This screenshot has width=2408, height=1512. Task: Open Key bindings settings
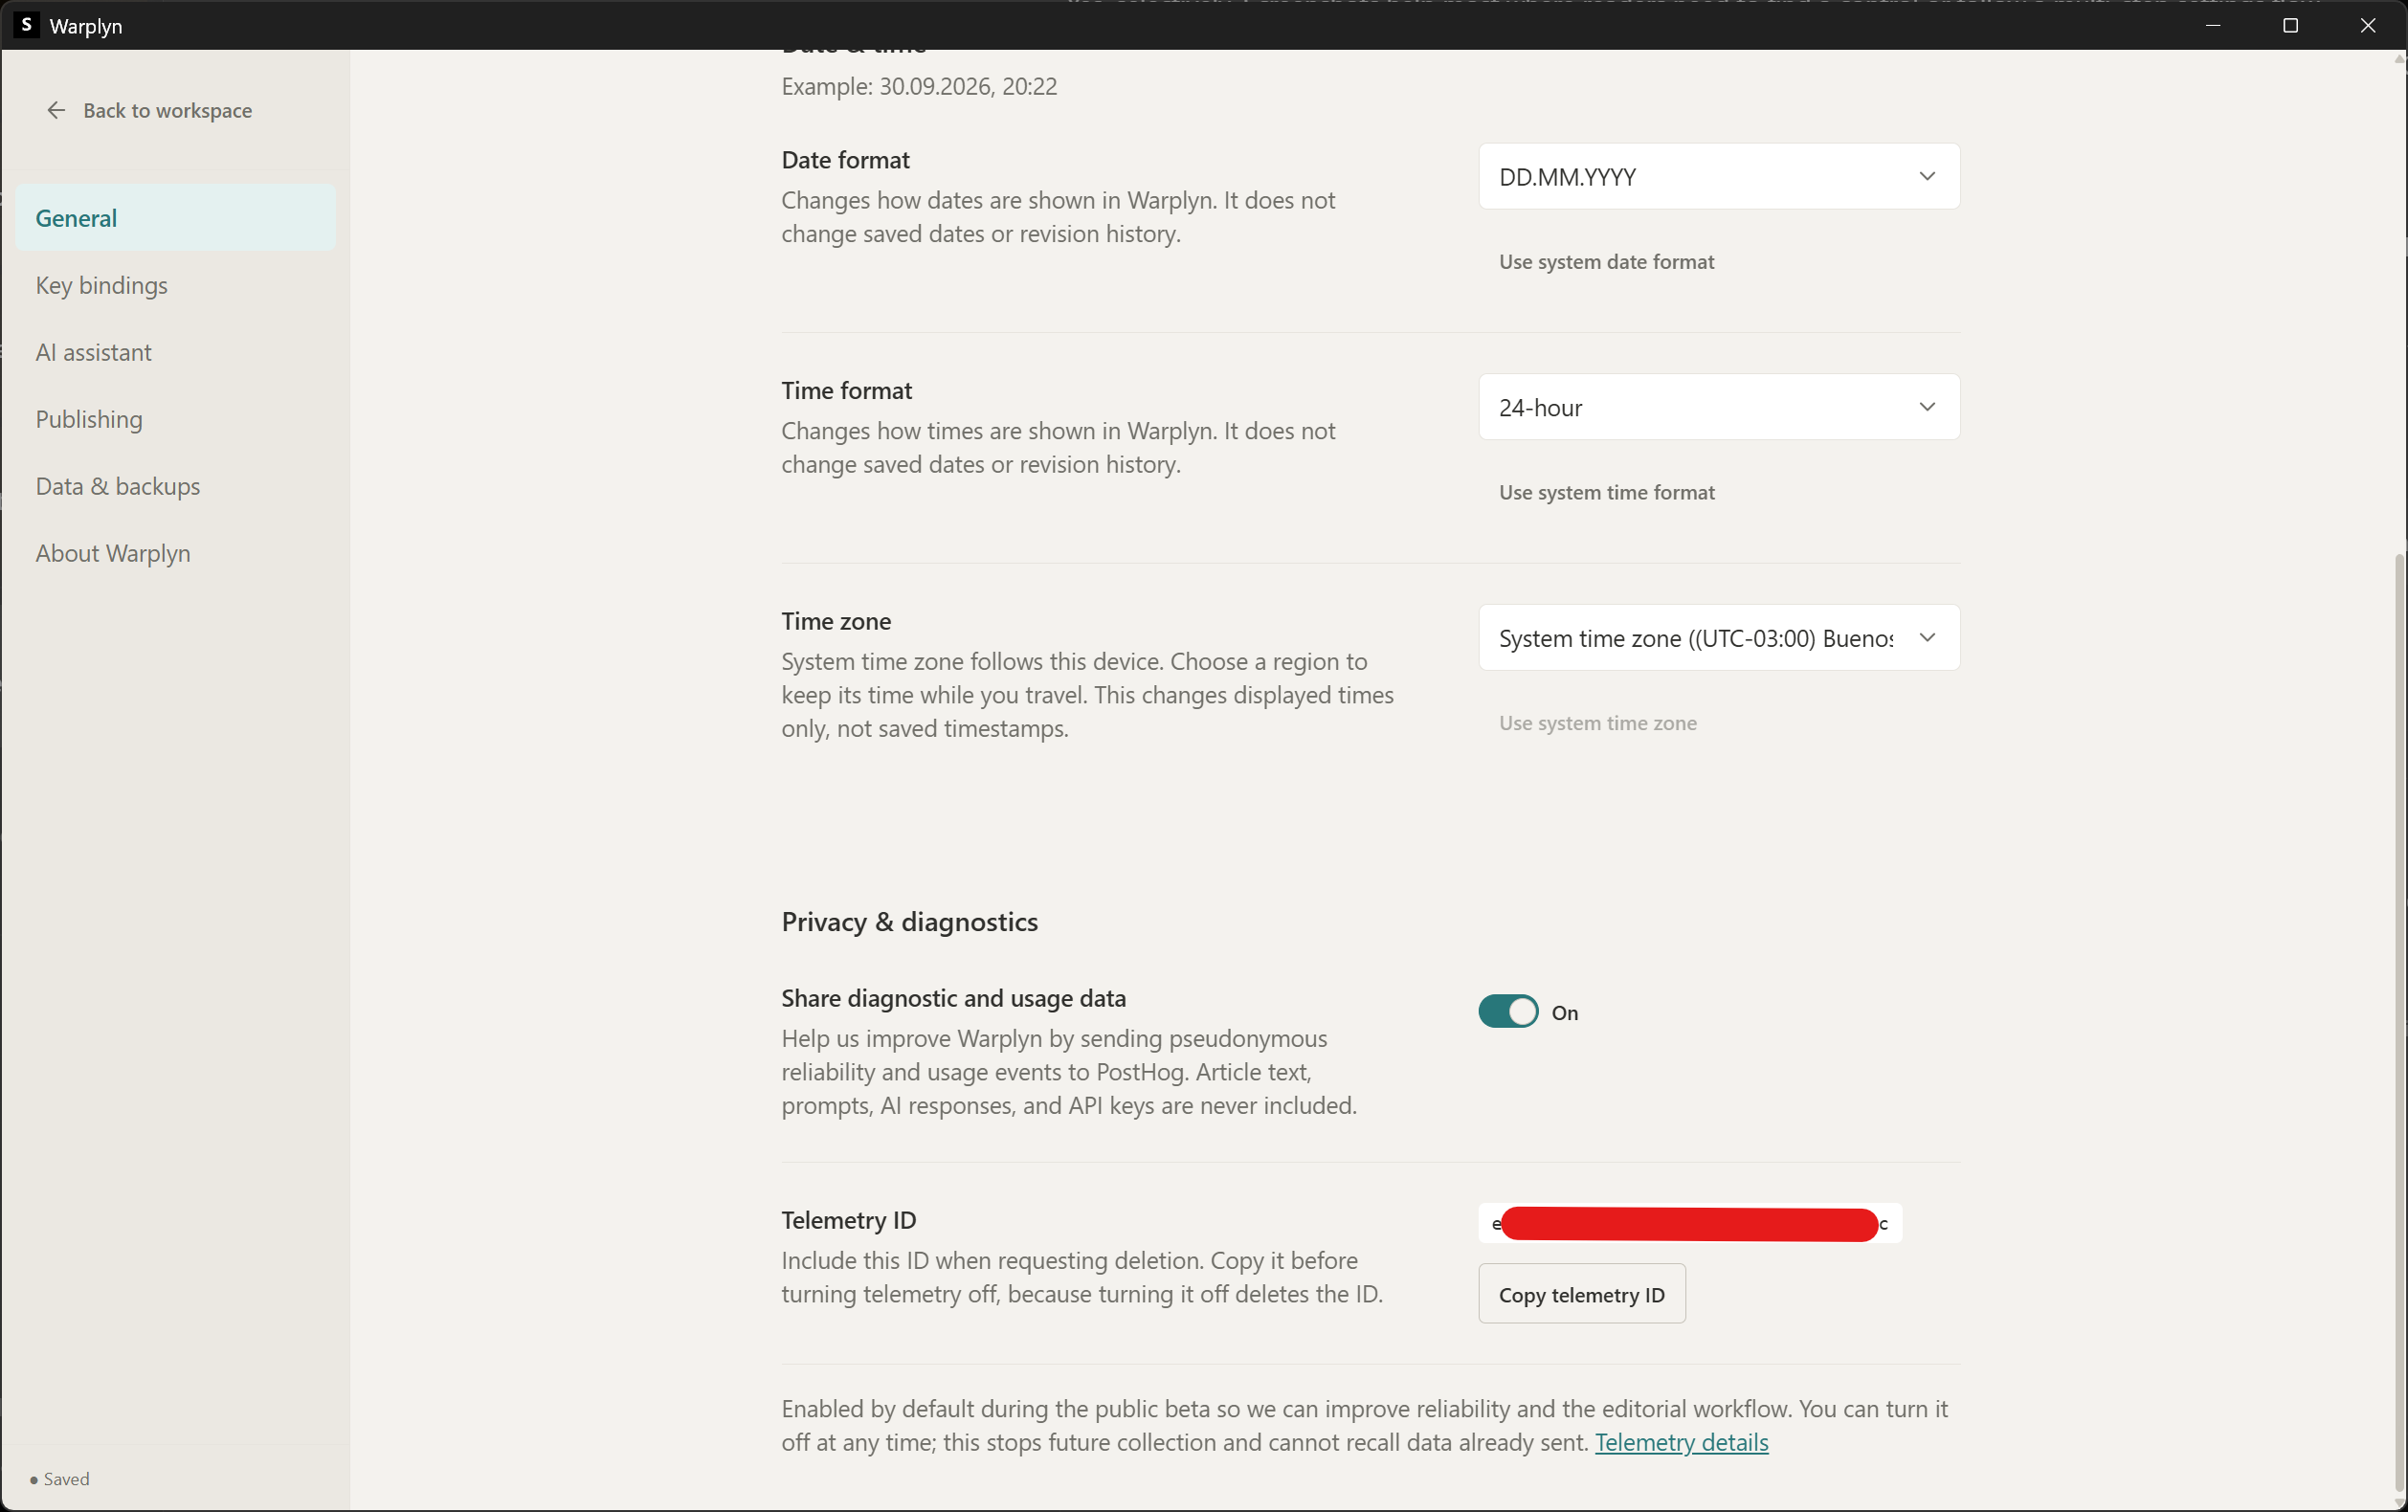point(176,285)
